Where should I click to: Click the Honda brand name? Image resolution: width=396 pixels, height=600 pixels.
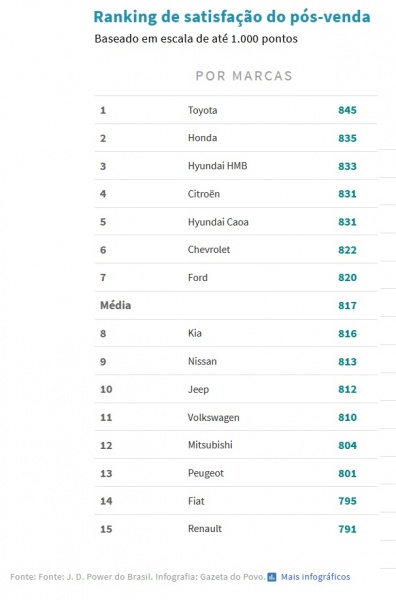point(202,138)
